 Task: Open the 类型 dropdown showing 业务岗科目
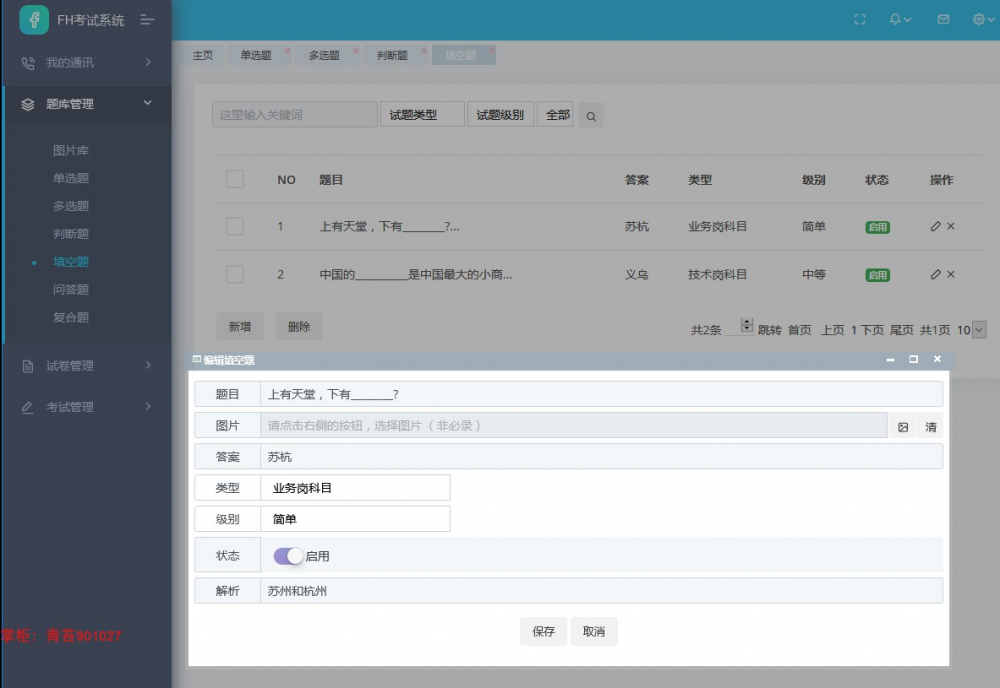(x=355, y=487)
